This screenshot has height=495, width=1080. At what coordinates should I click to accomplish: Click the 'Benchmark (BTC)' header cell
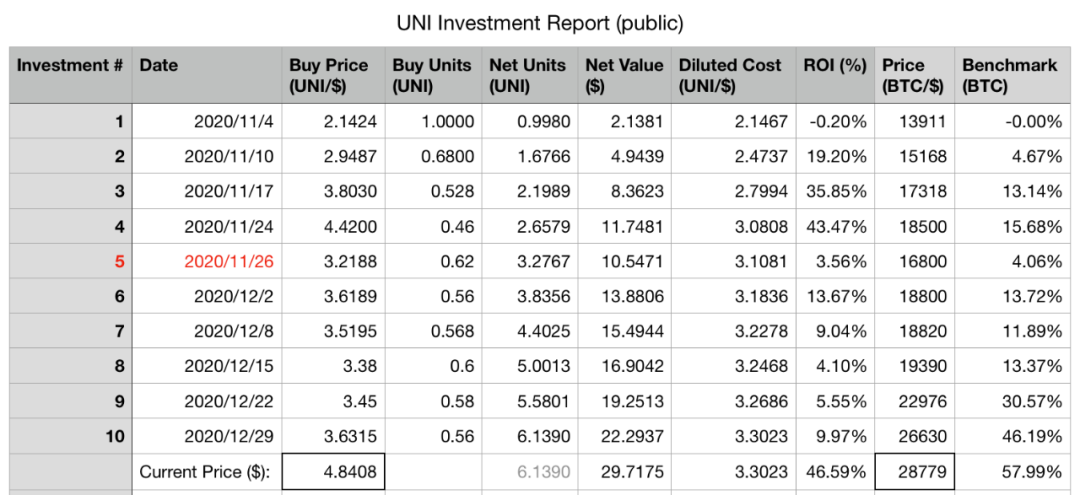click(1010, 75)
